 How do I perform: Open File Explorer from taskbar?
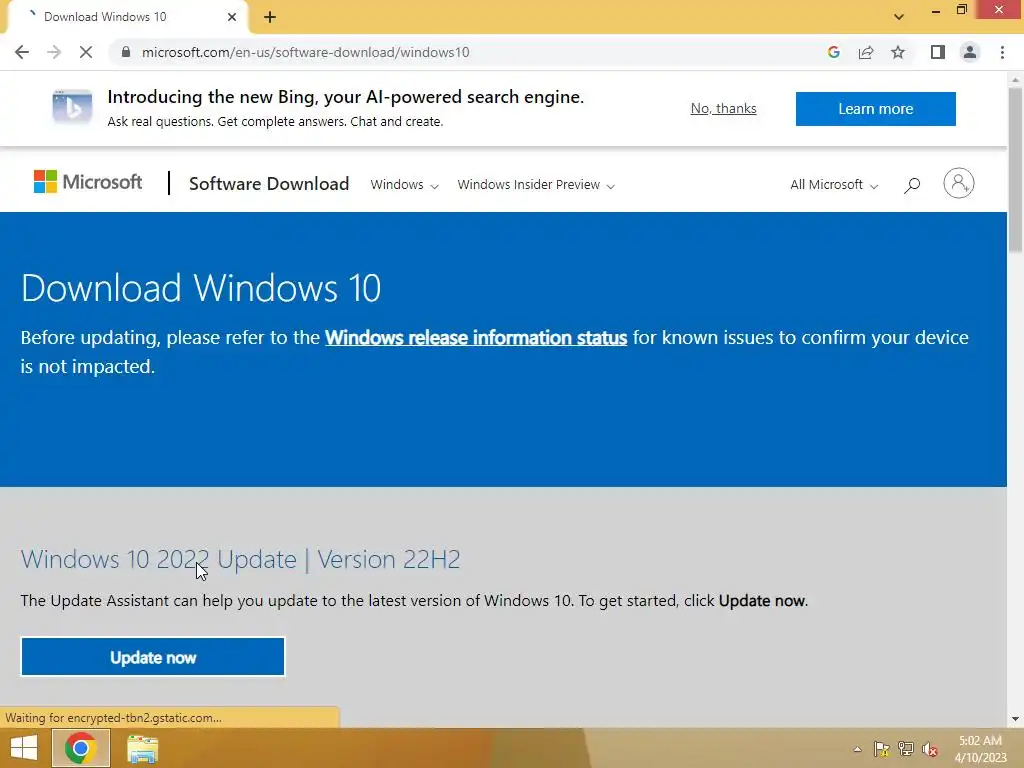142,749
